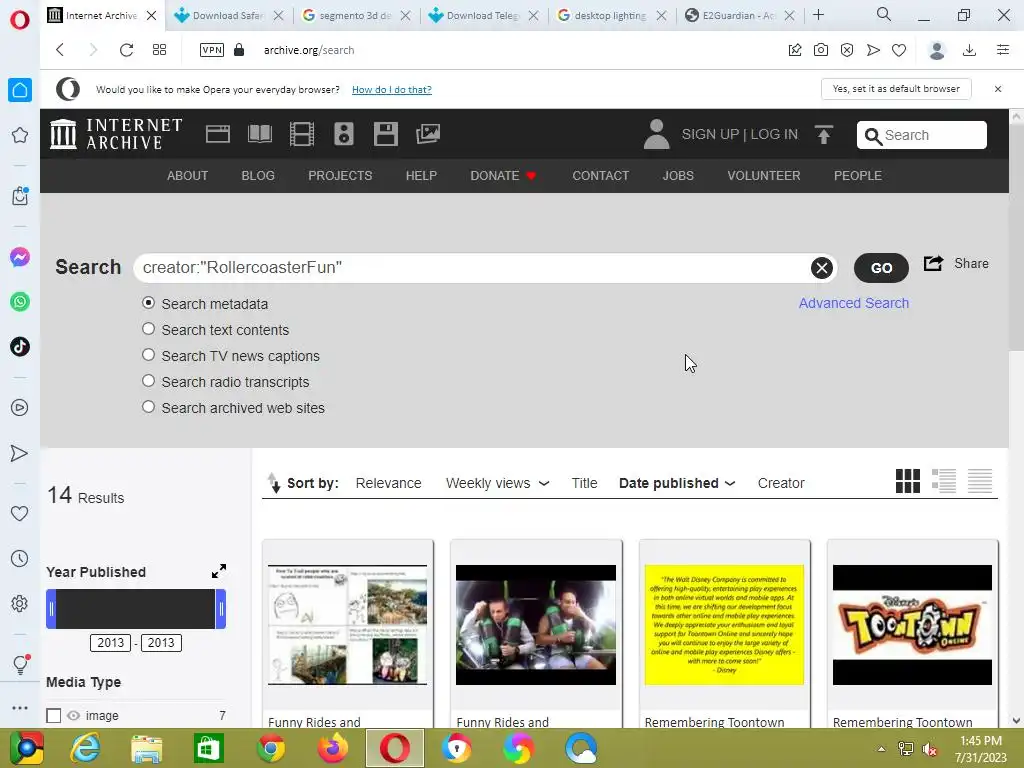The height and width of the screenshot is (768, 1024).
Task: Open Opera sidebar Messenger icon
Action: [x=20, y=257]
